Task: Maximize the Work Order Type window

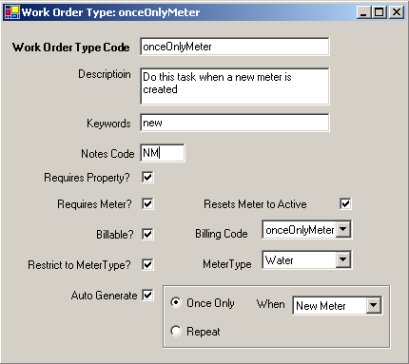Action: tap(379, 13)
